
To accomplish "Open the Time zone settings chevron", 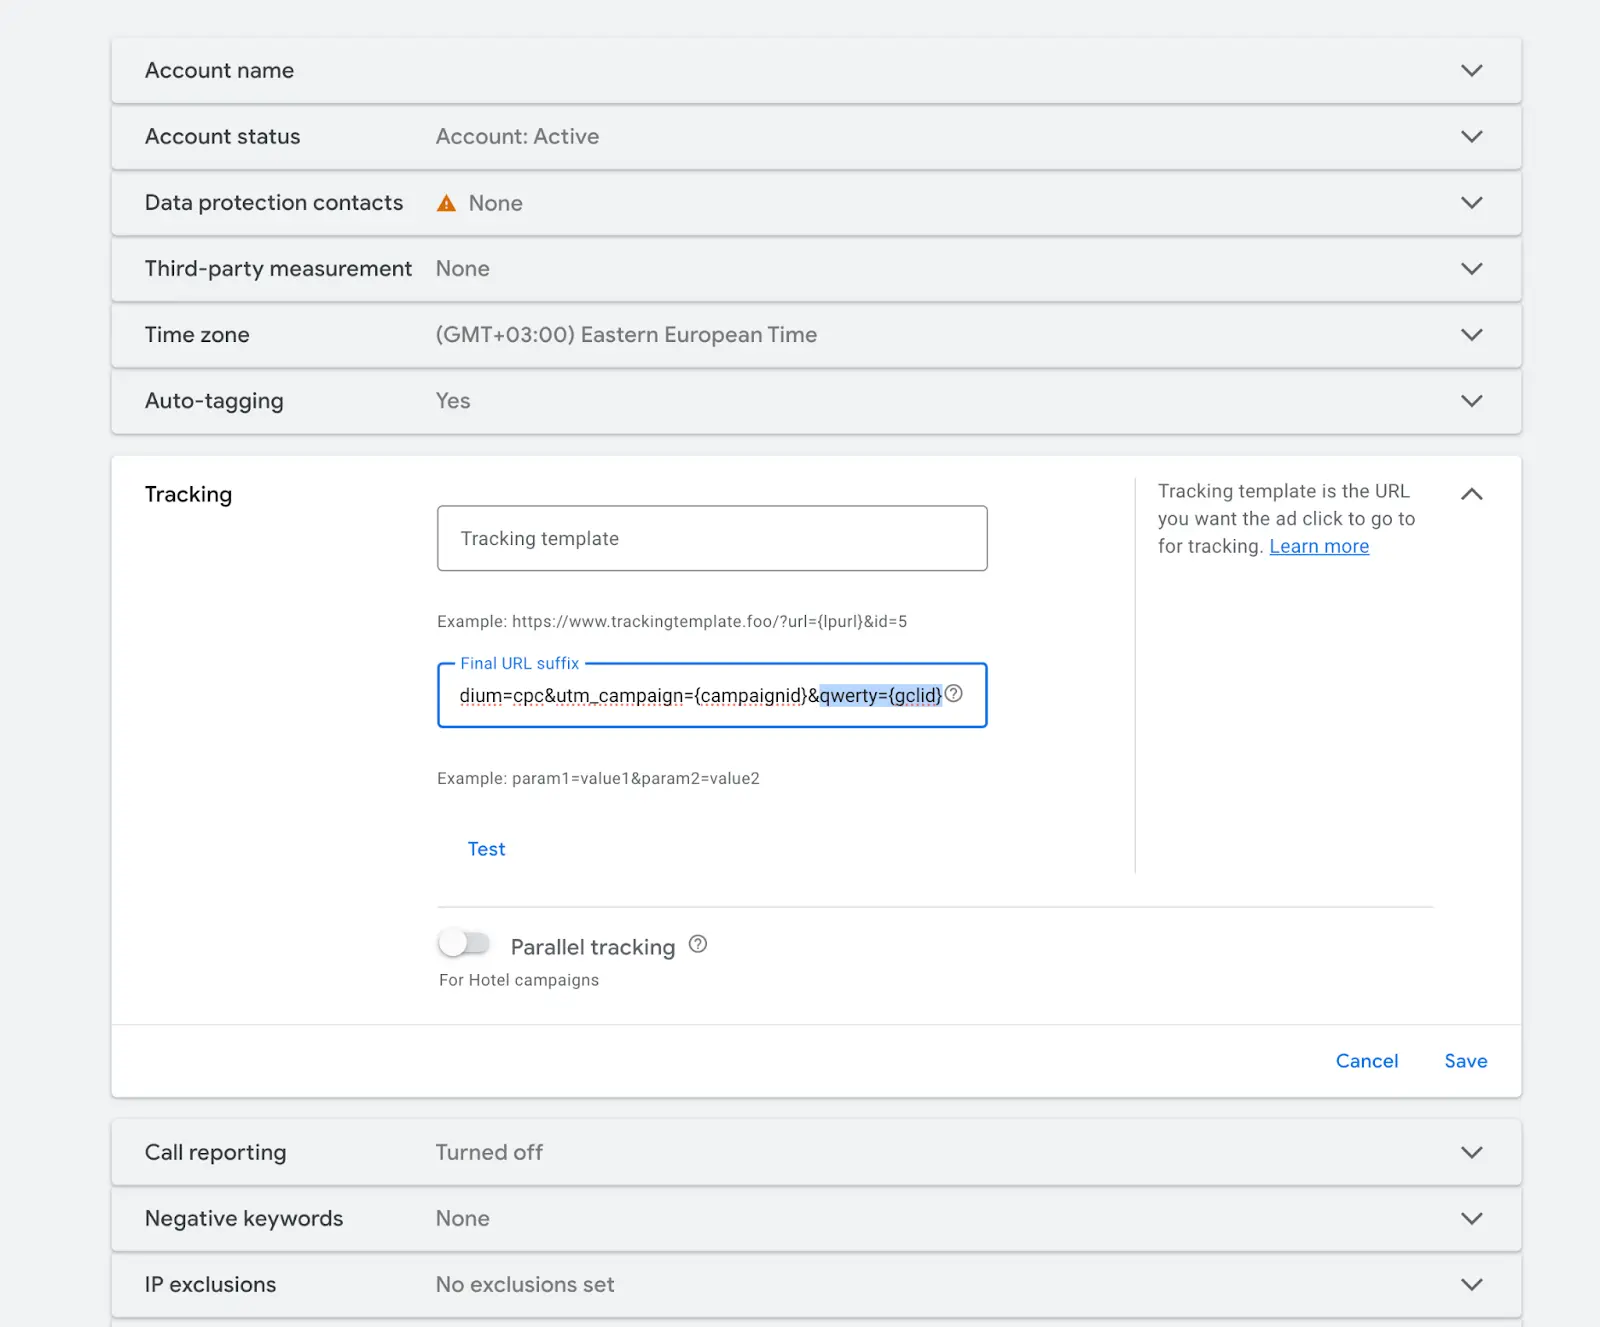I will (x=1471, y=335).
